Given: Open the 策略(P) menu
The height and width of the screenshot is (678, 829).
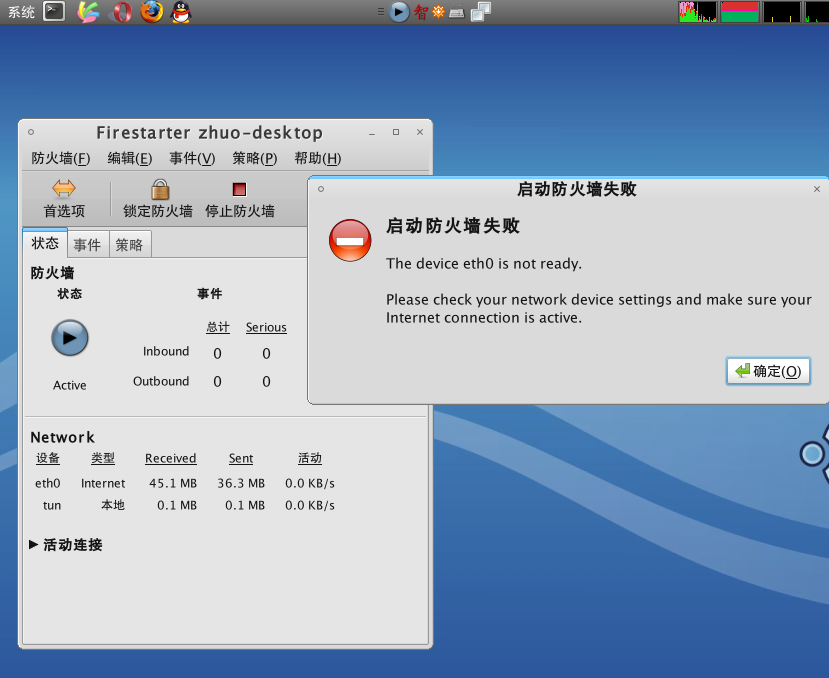Looking at the screenshot, I should click(254, 158).
